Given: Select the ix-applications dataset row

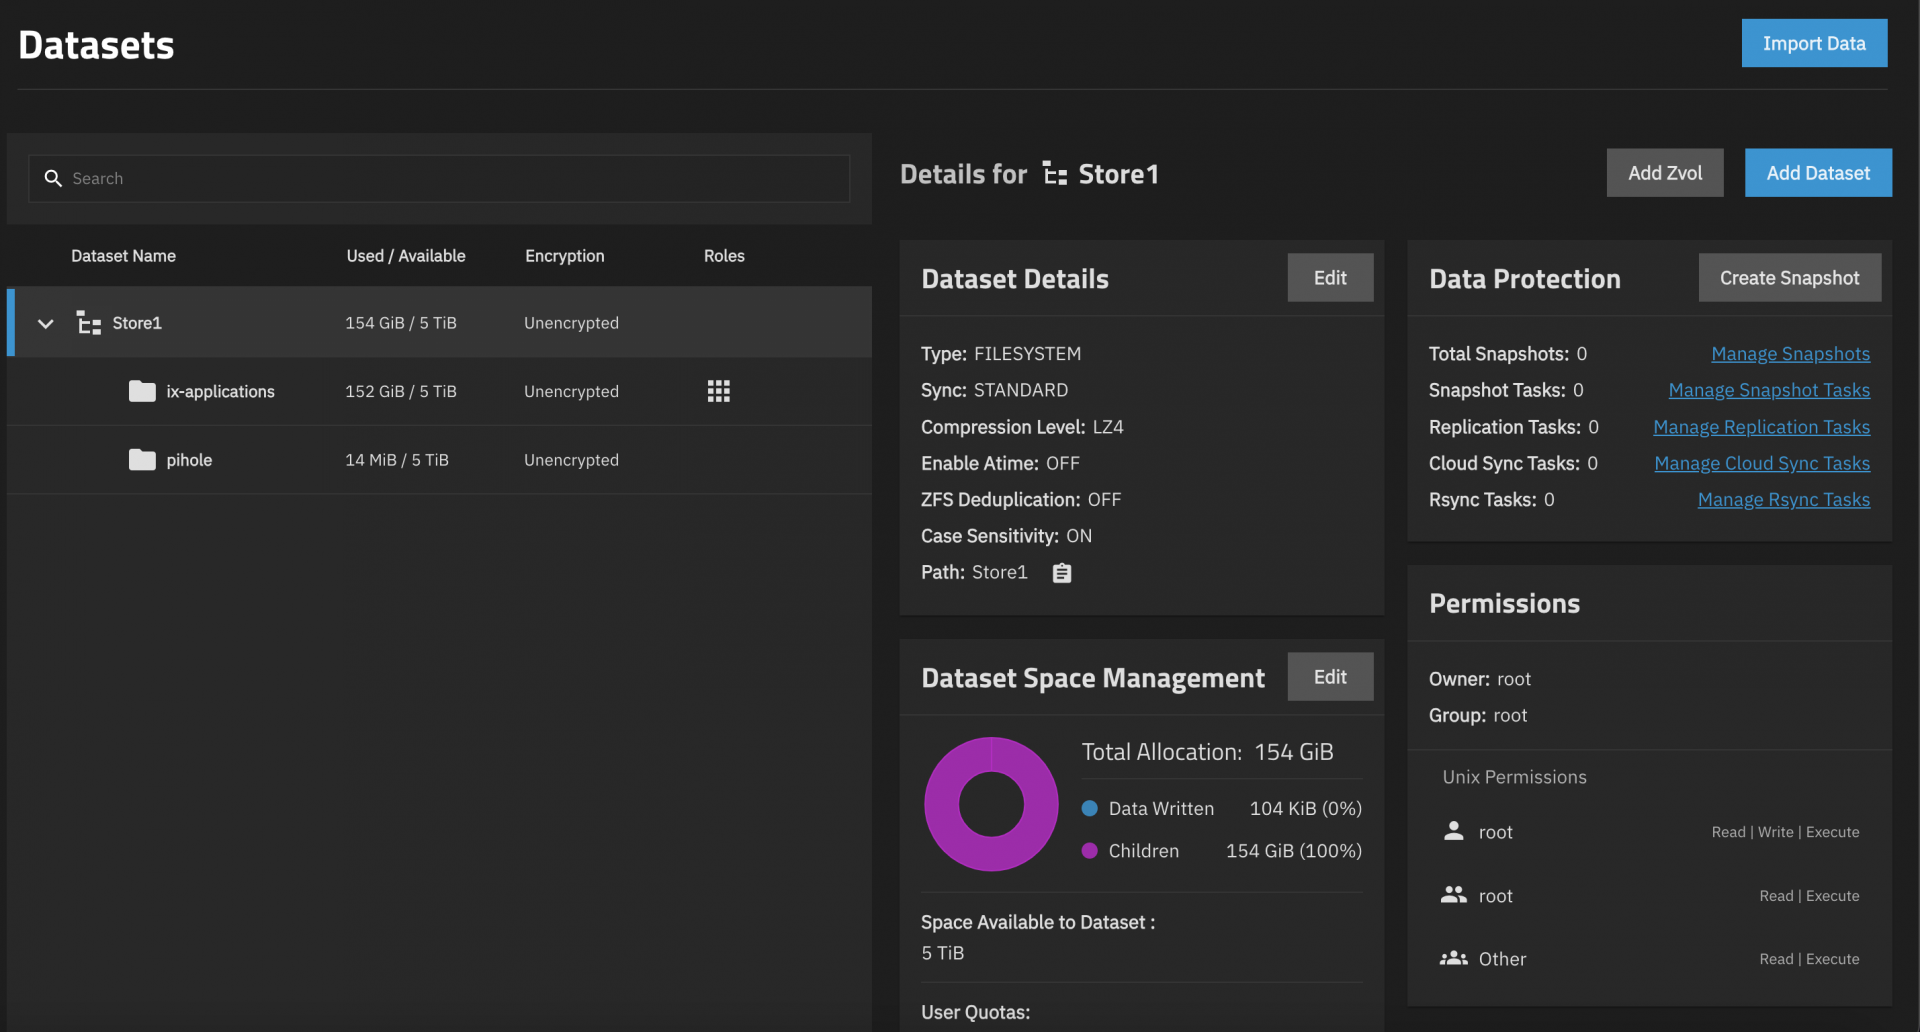Looking at the screenshot, I should (x=439, y=391).
